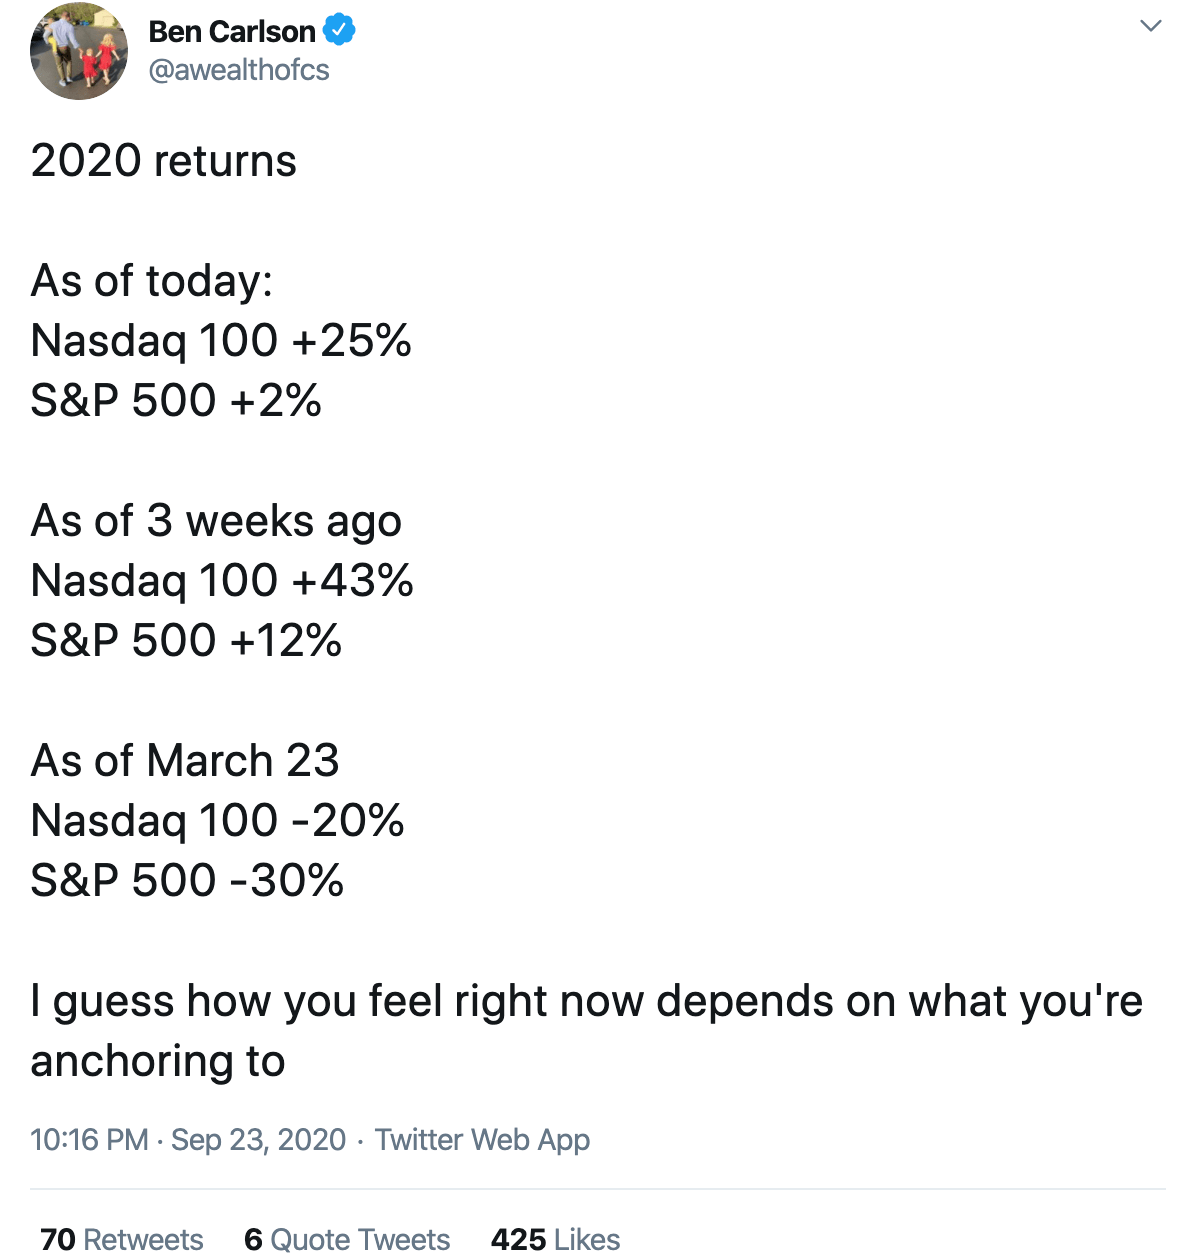
Task: Click the "As of March 23" line
Action: click(185, 761)
